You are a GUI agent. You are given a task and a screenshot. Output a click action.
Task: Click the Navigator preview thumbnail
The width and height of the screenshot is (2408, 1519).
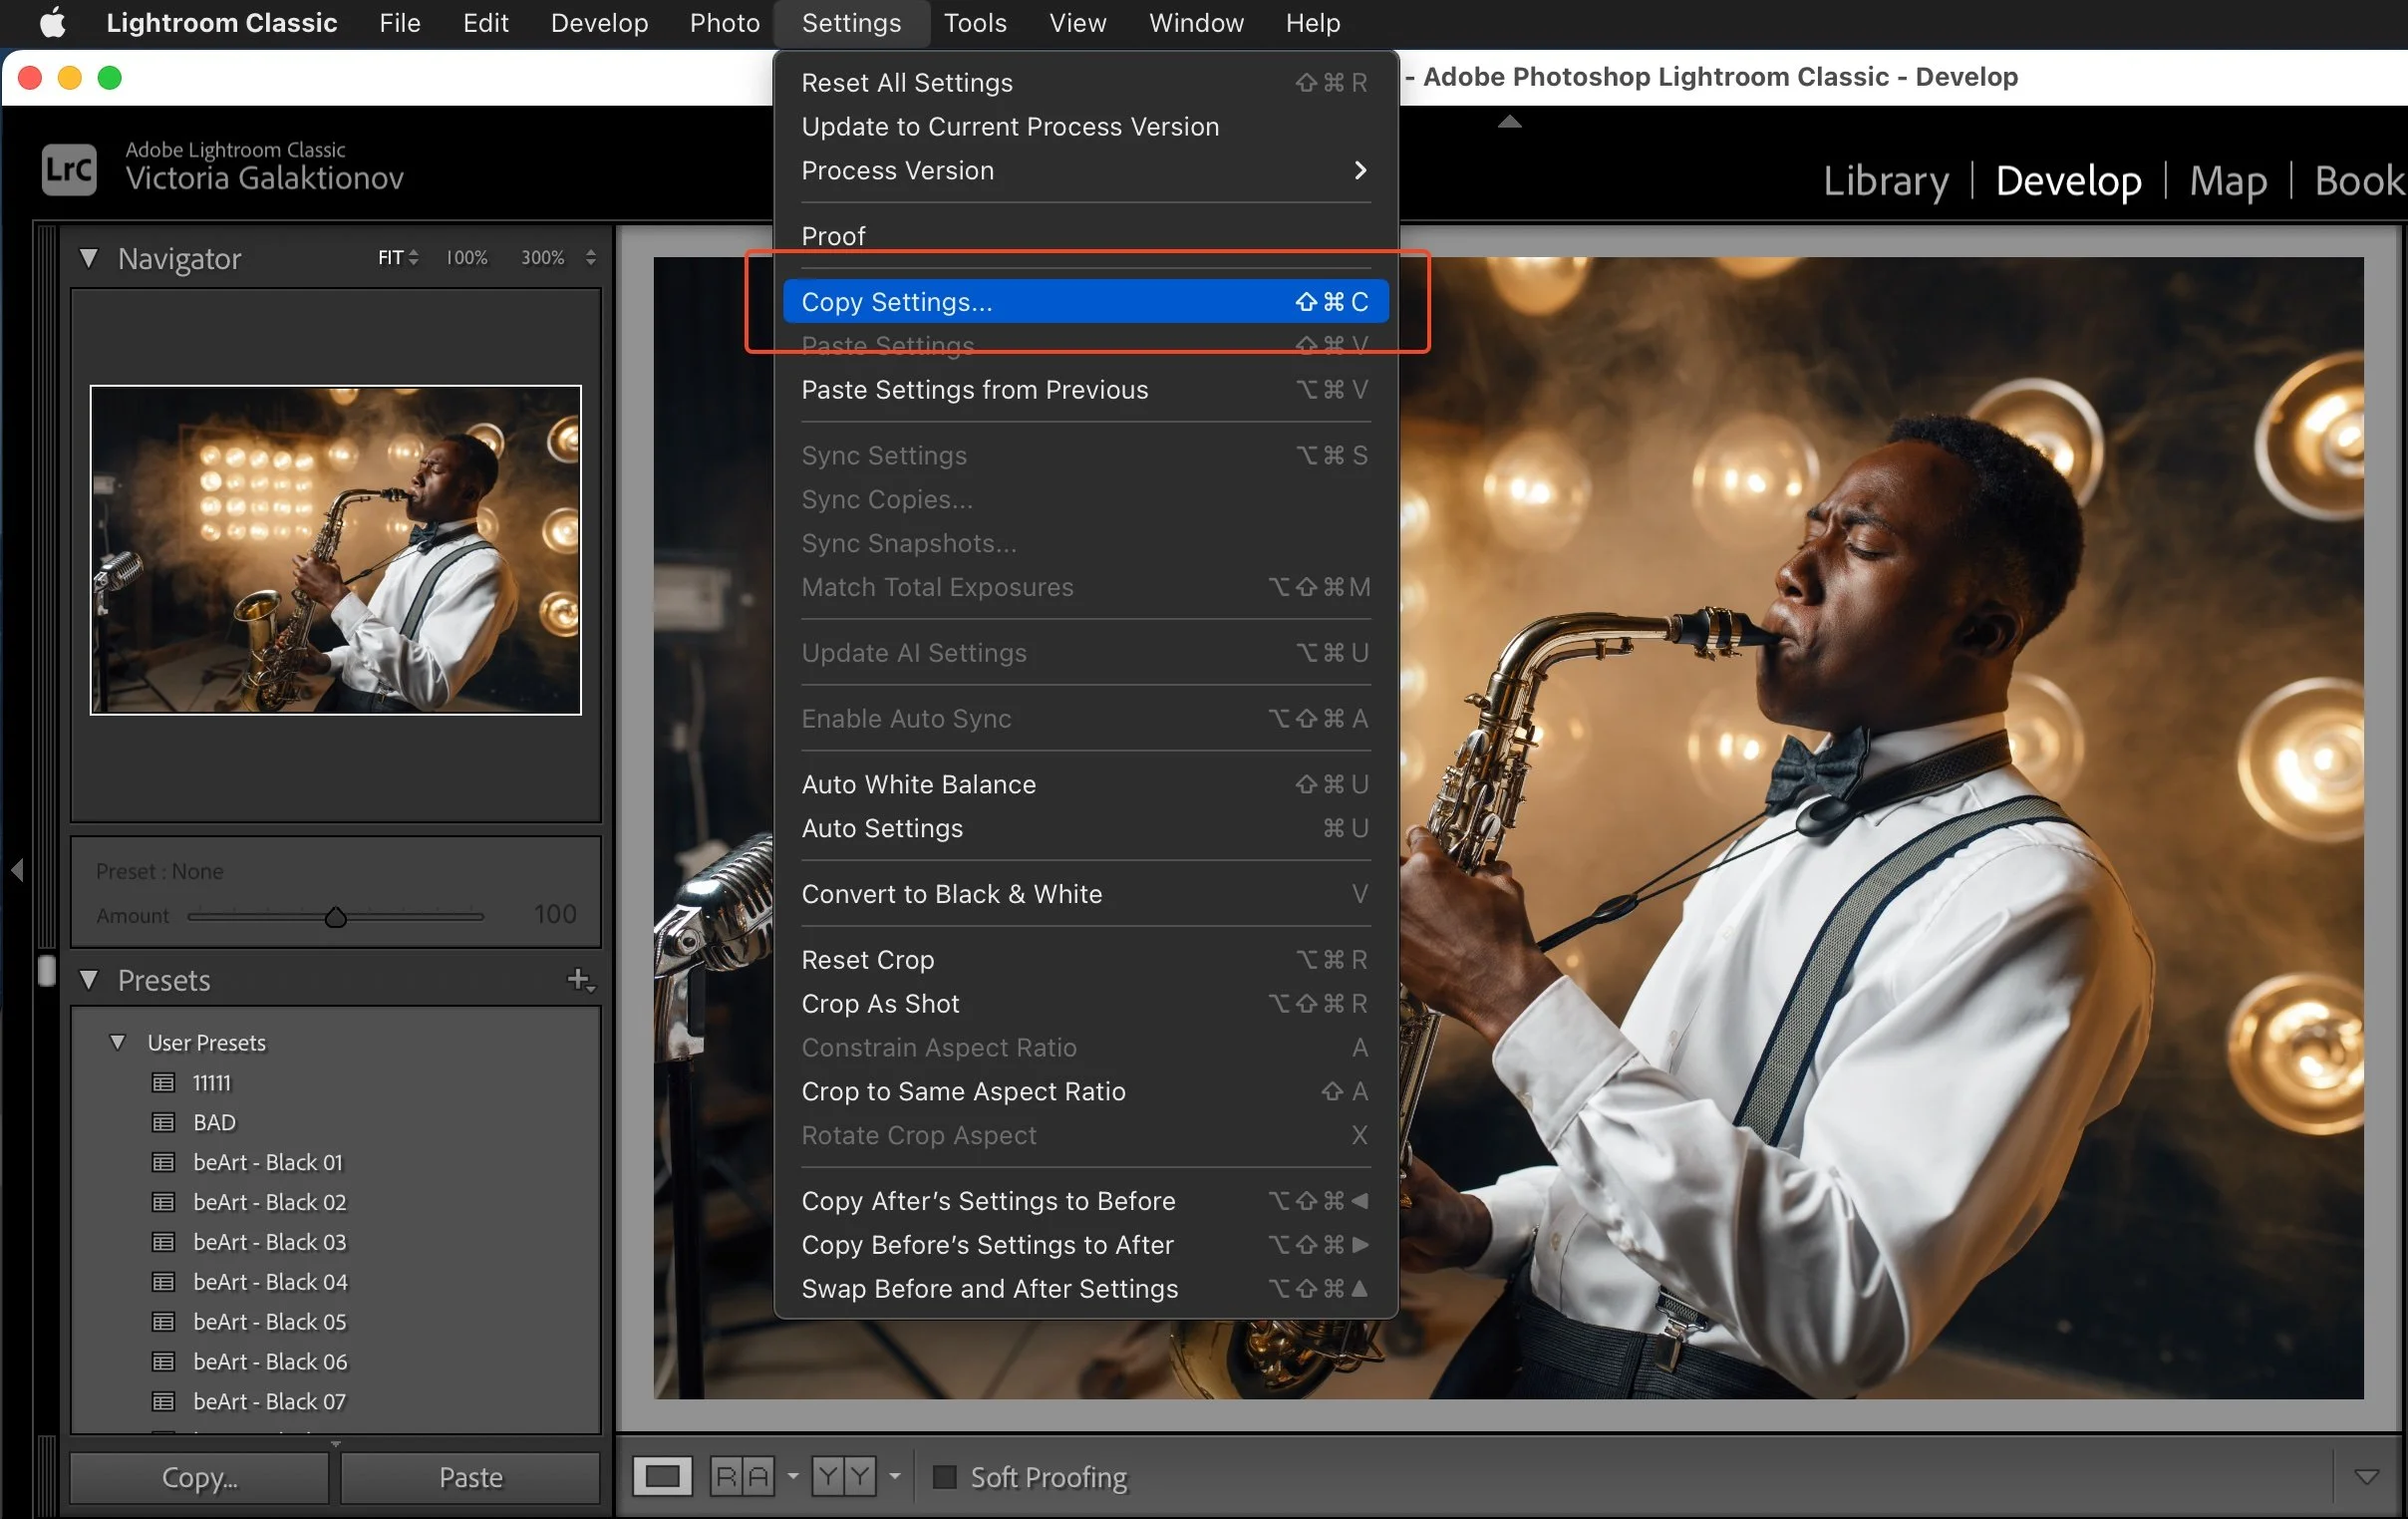tap(335, 550)
